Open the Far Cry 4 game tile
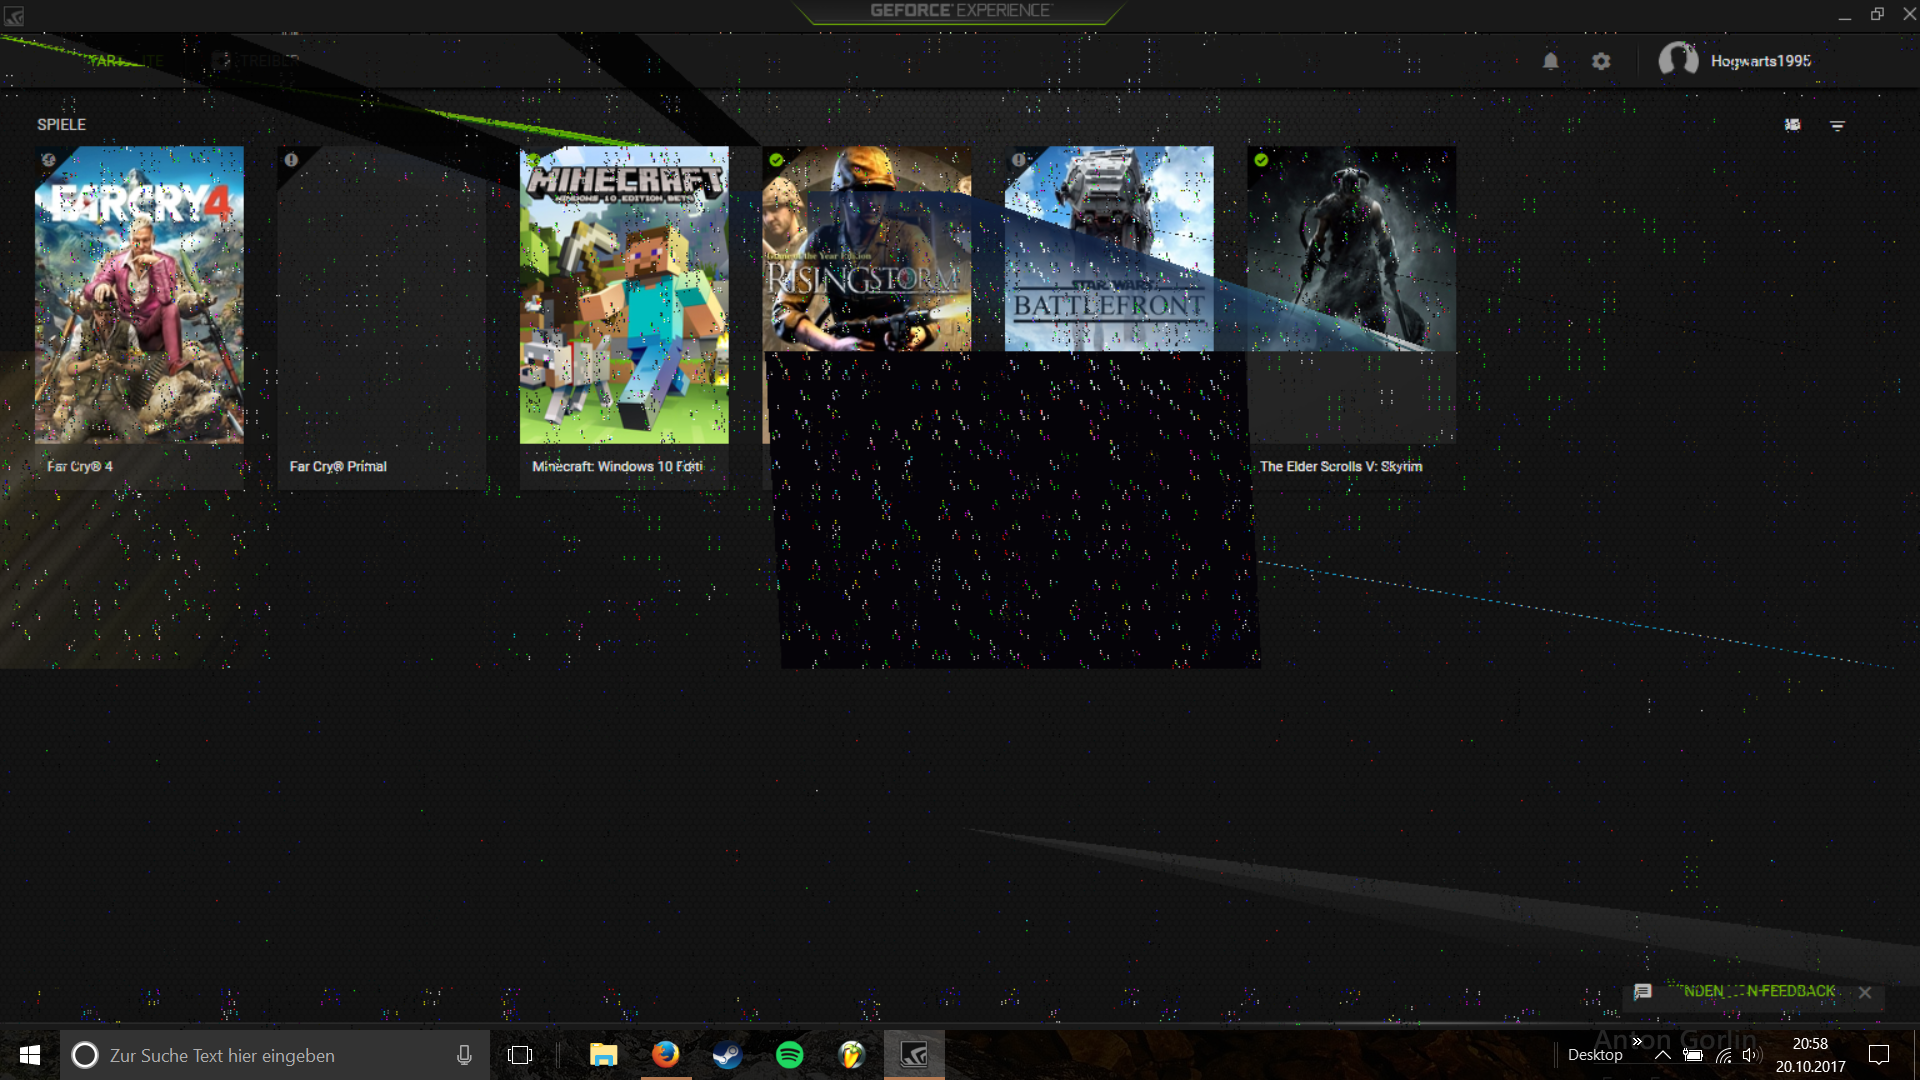Viewport: 1920px width, 1080px height. [139, 295]
